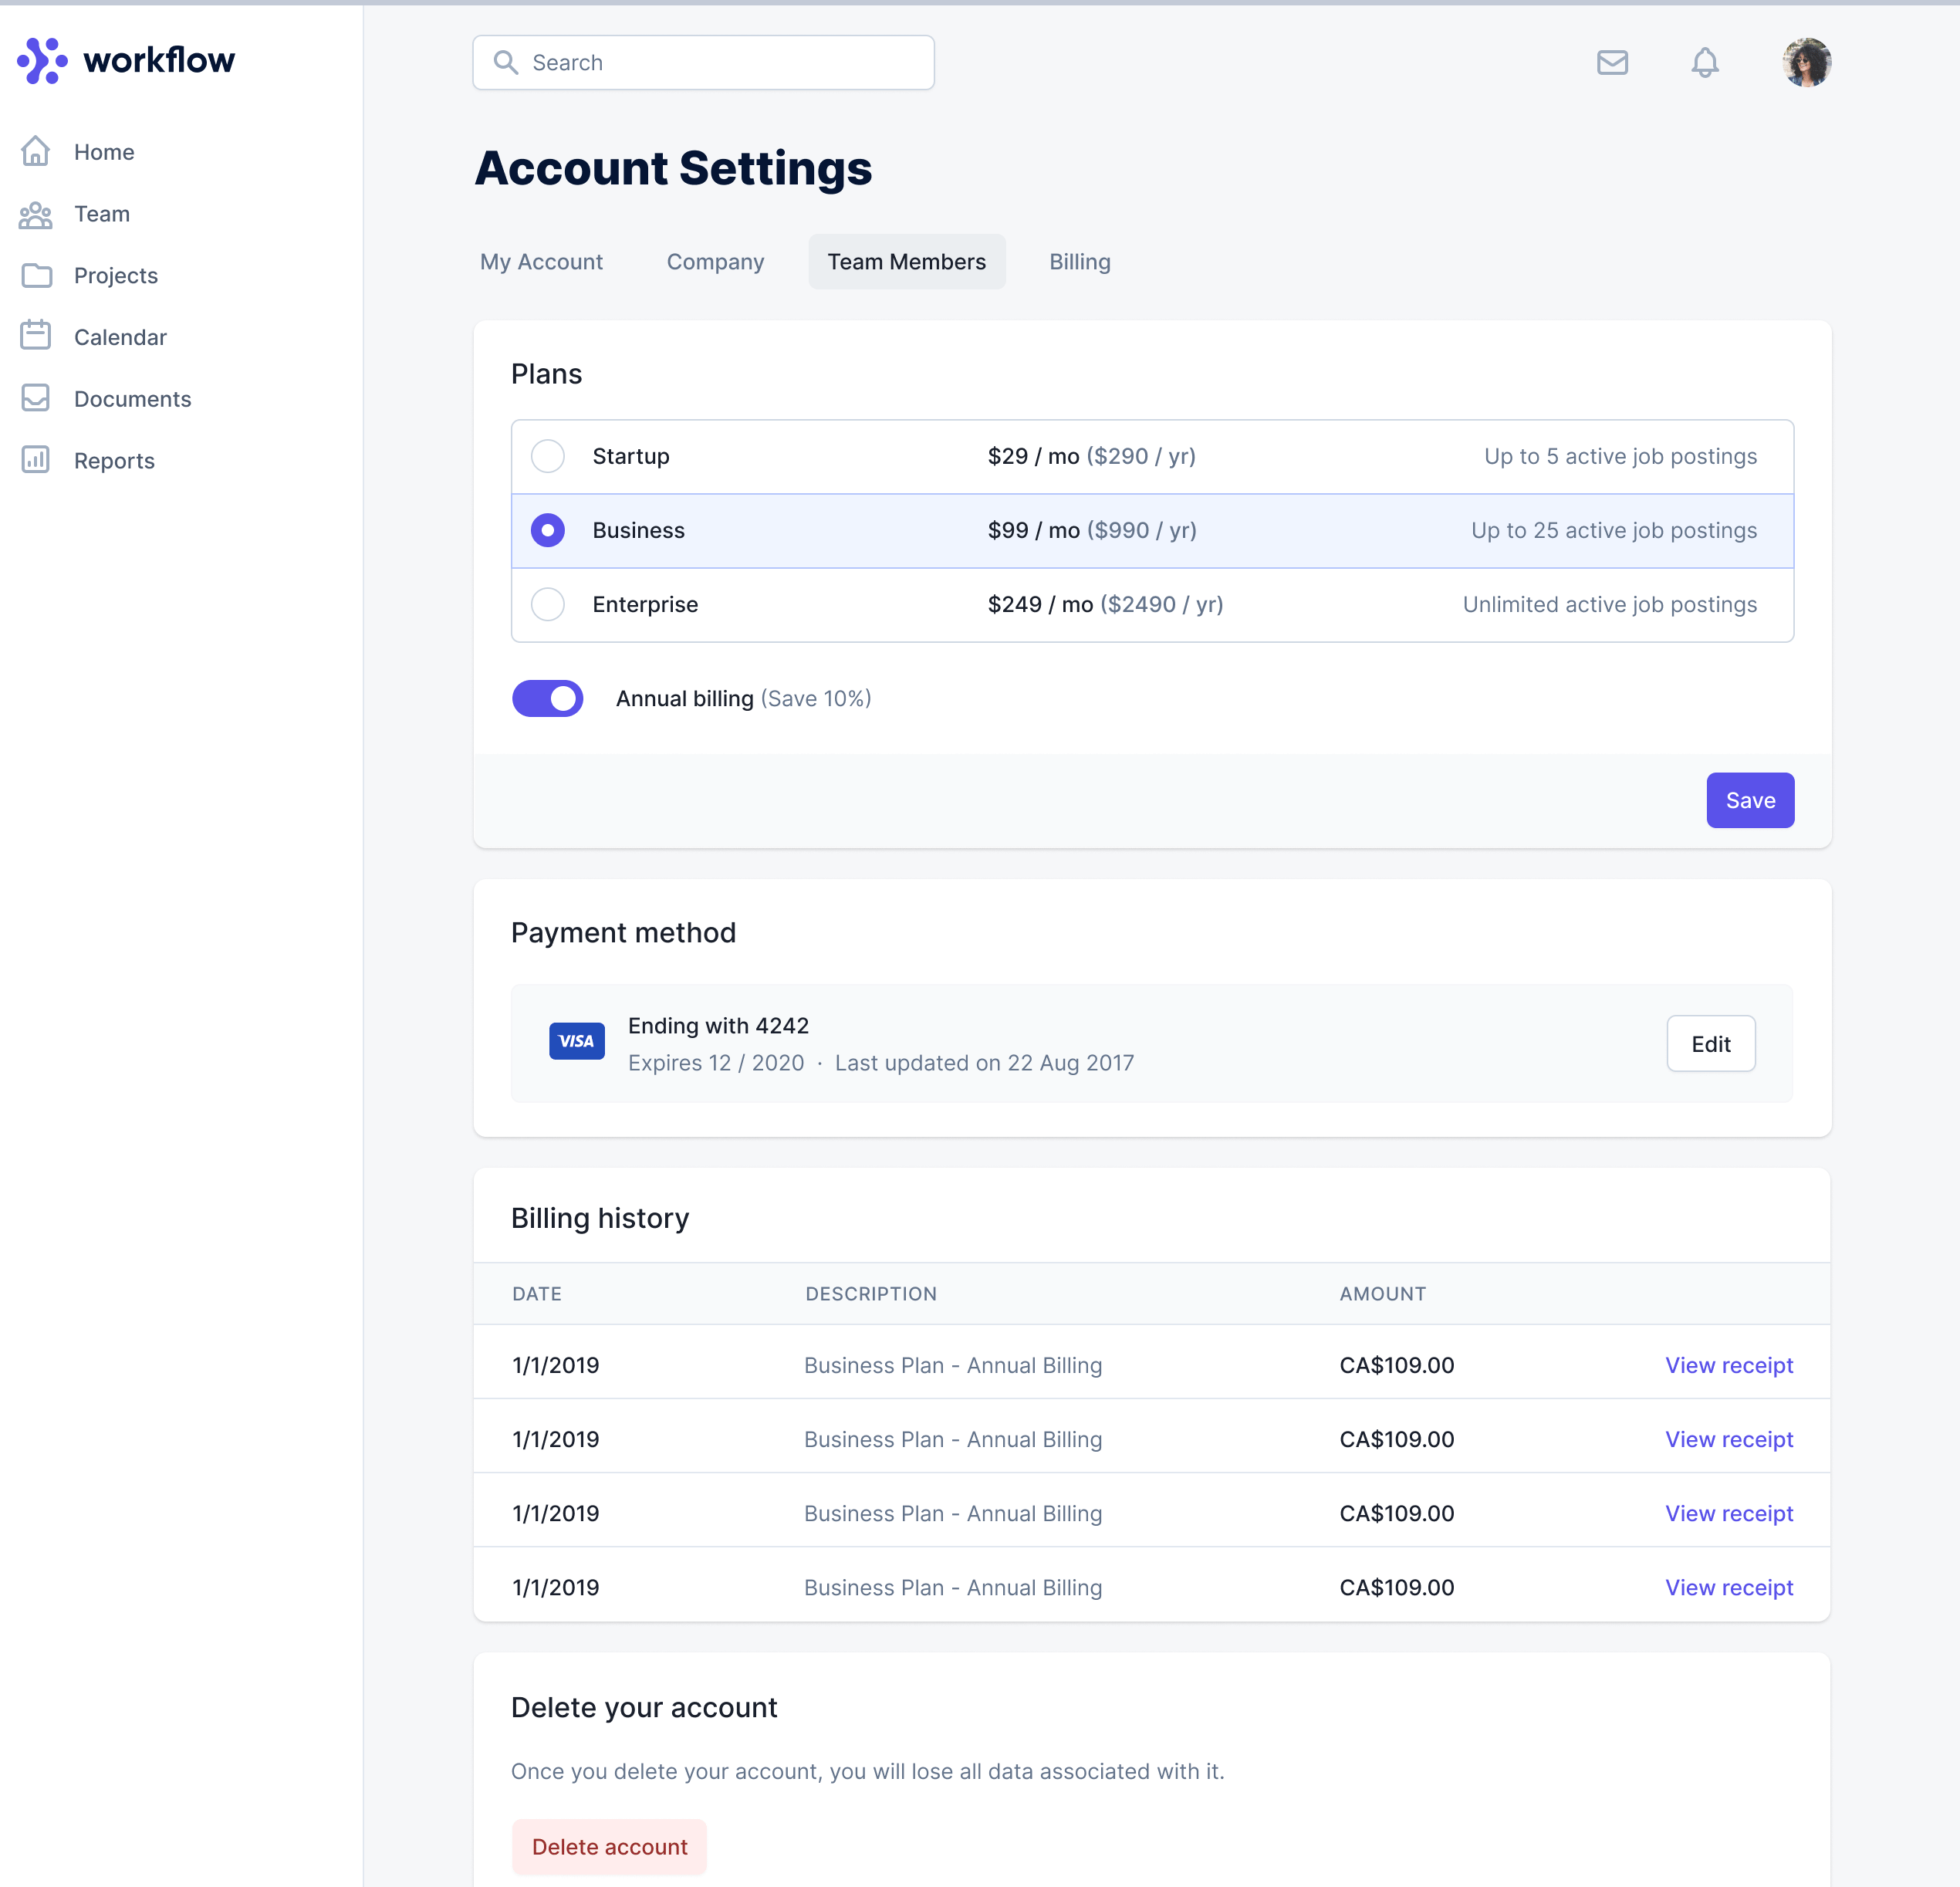Select the Enterprise plan radio button
1960x1887 pixels.
(x=548, y=605)
